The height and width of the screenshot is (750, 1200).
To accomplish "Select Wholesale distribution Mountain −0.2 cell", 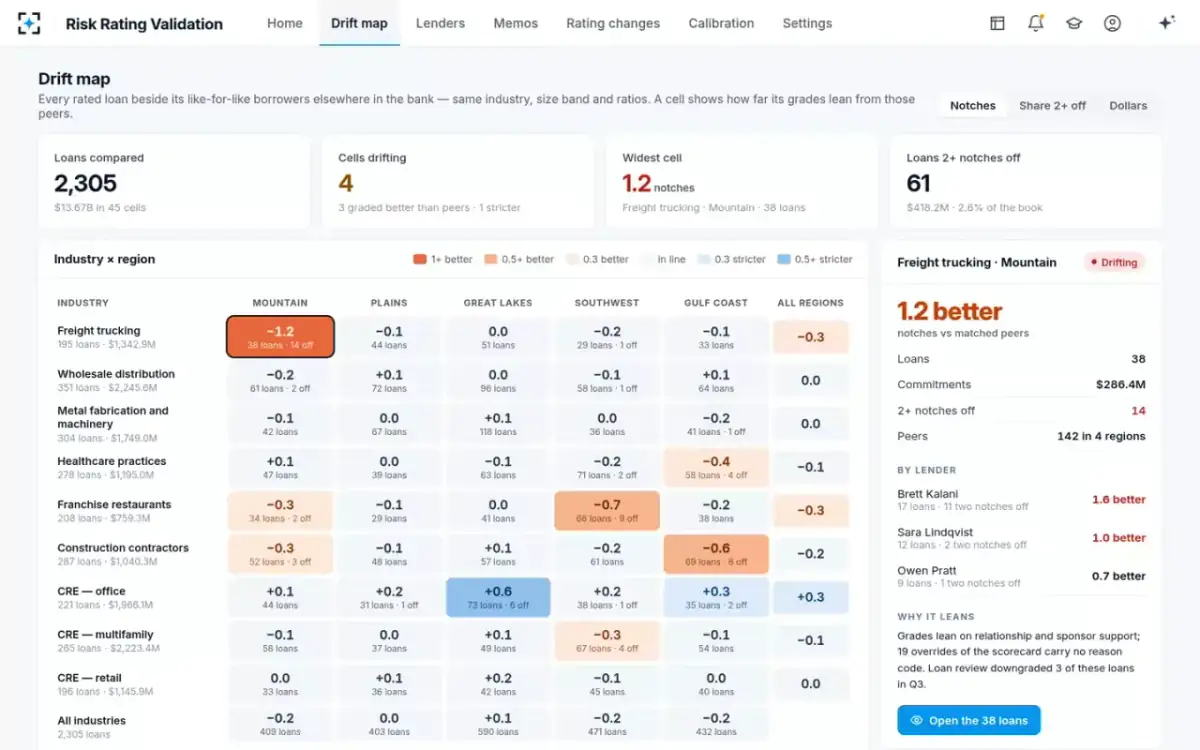I will 280,380.
